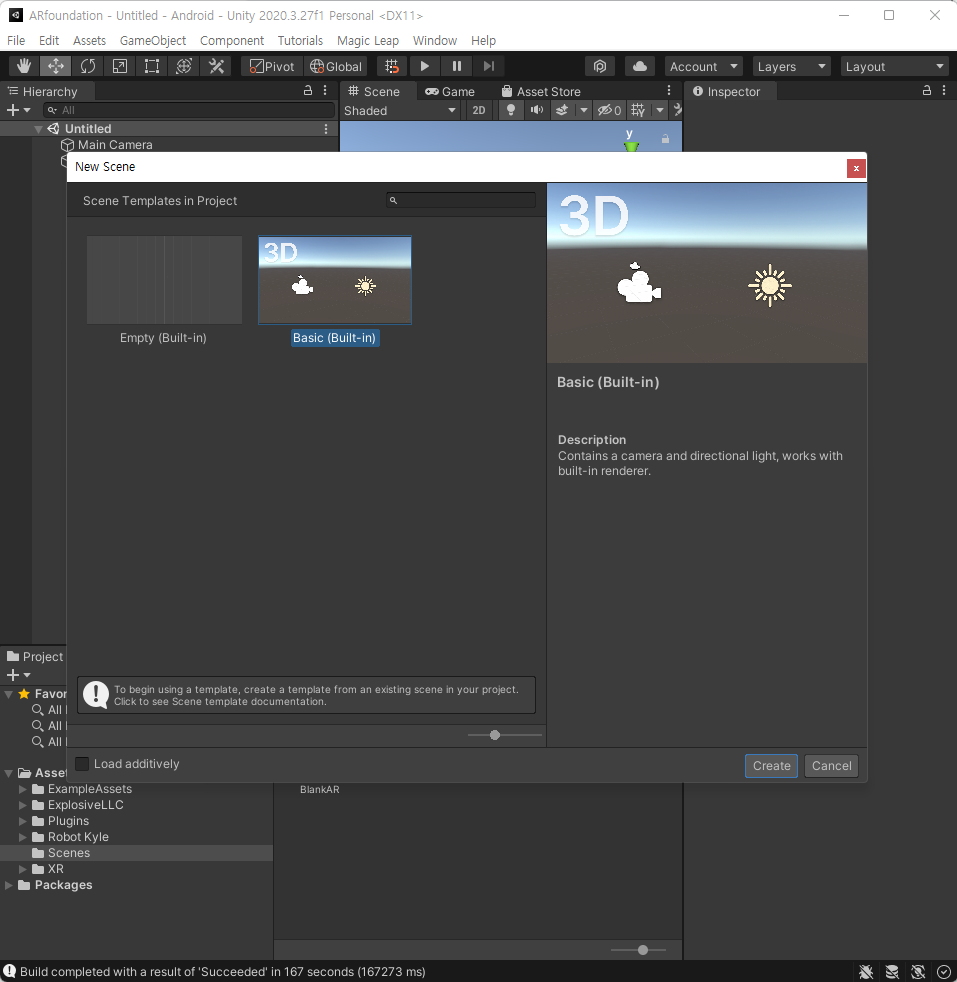This screenshot has height=982, width=957.
Task: Add object via Hierarchy plus button
Action: click(18, 110)
